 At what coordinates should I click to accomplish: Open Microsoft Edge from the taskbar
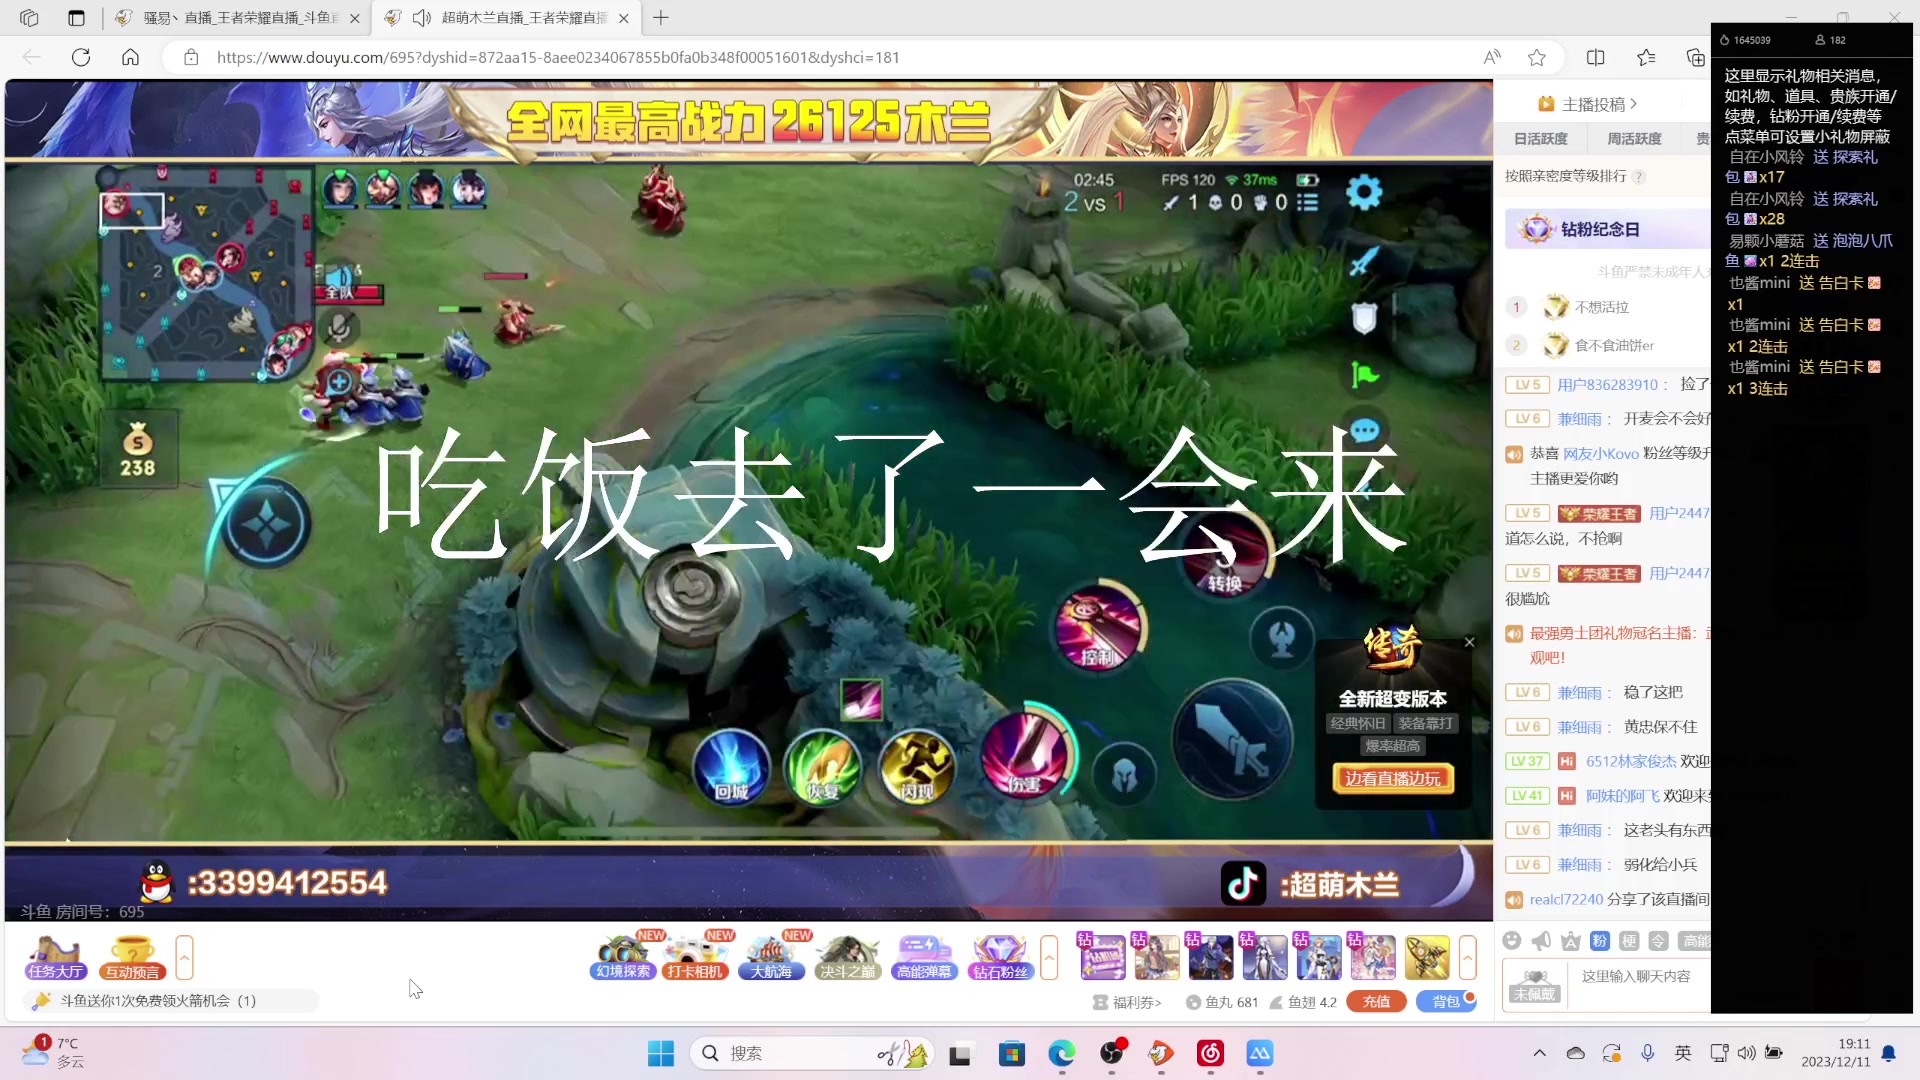1061,1053
